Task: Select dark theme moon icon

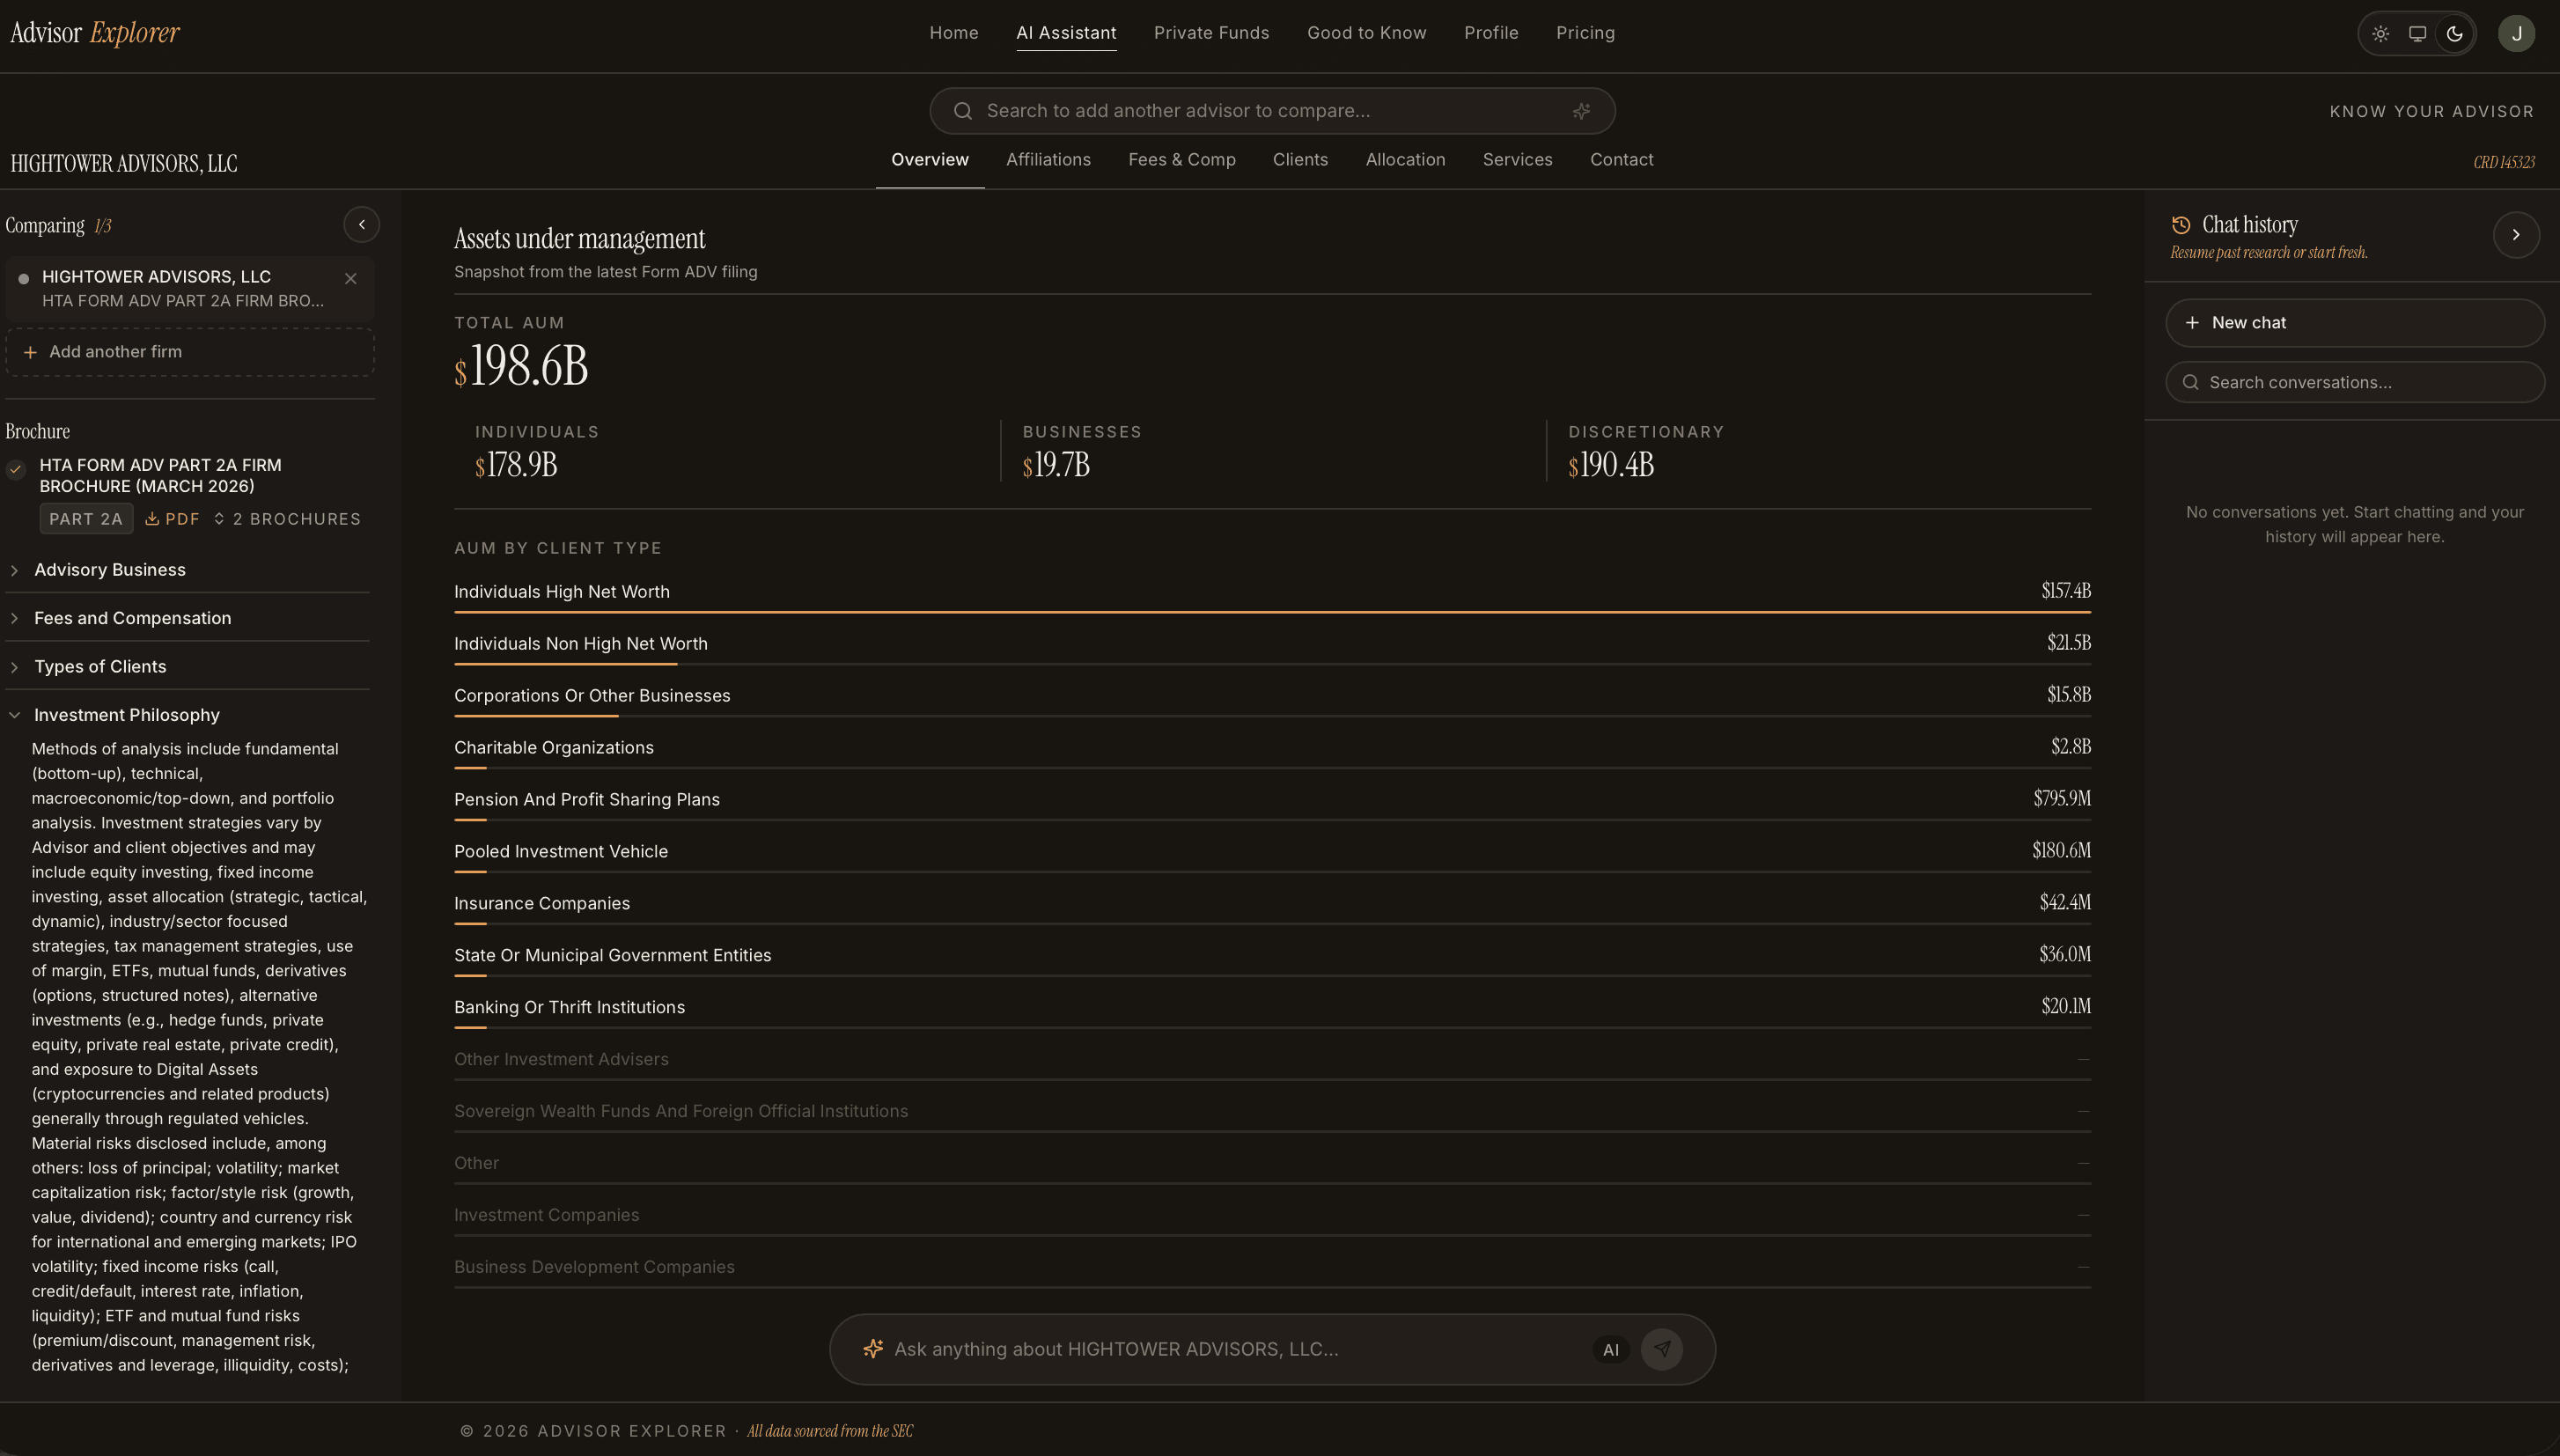Action: click(2454, 34)
